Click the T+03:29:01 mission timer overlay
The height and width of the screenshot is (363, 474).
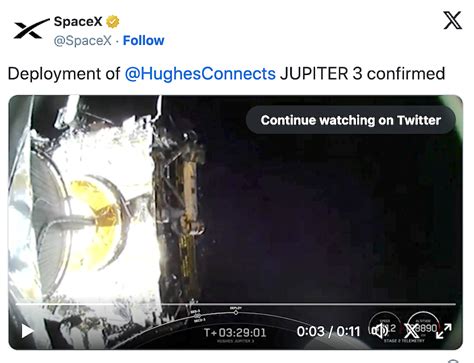click(x=235, y=332)
